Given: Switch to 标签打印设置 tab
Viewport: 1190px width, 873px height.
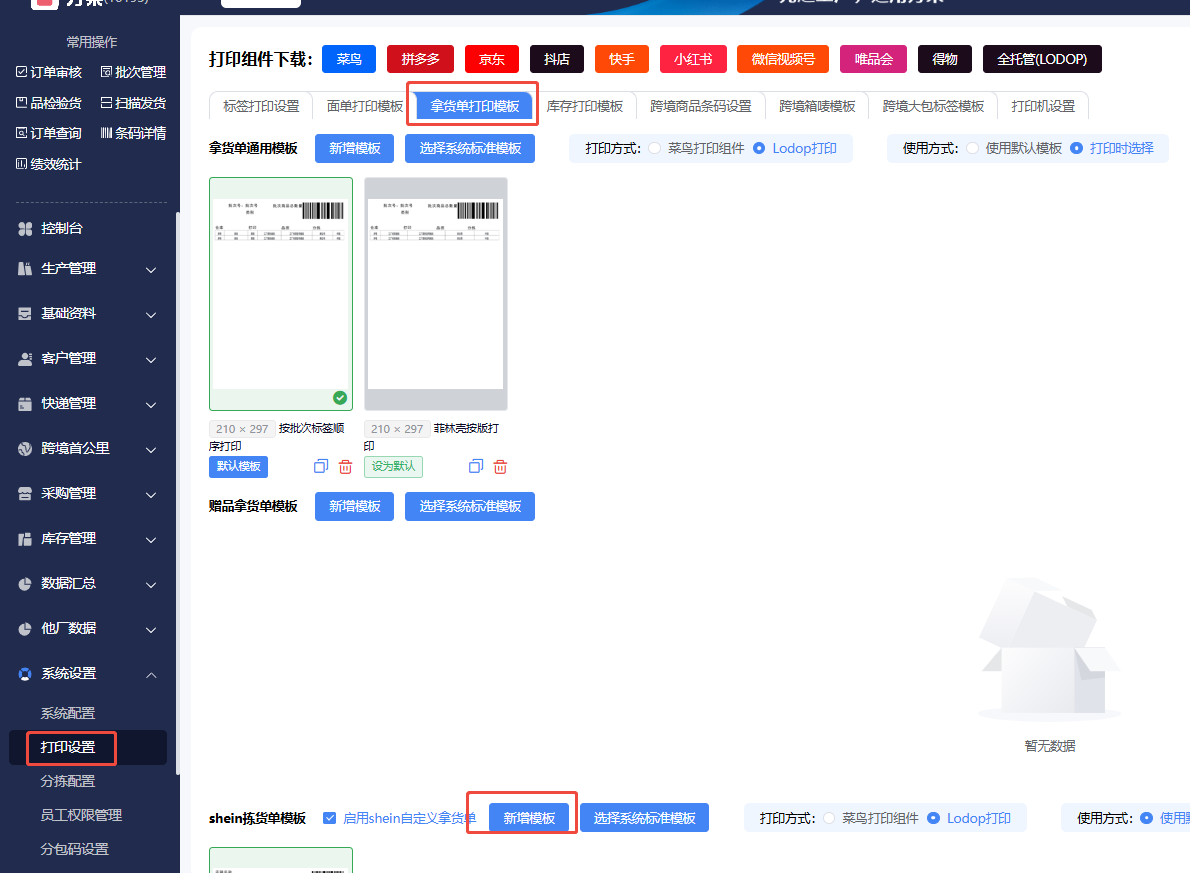Looking at the screenshot, I should [261, 106].
